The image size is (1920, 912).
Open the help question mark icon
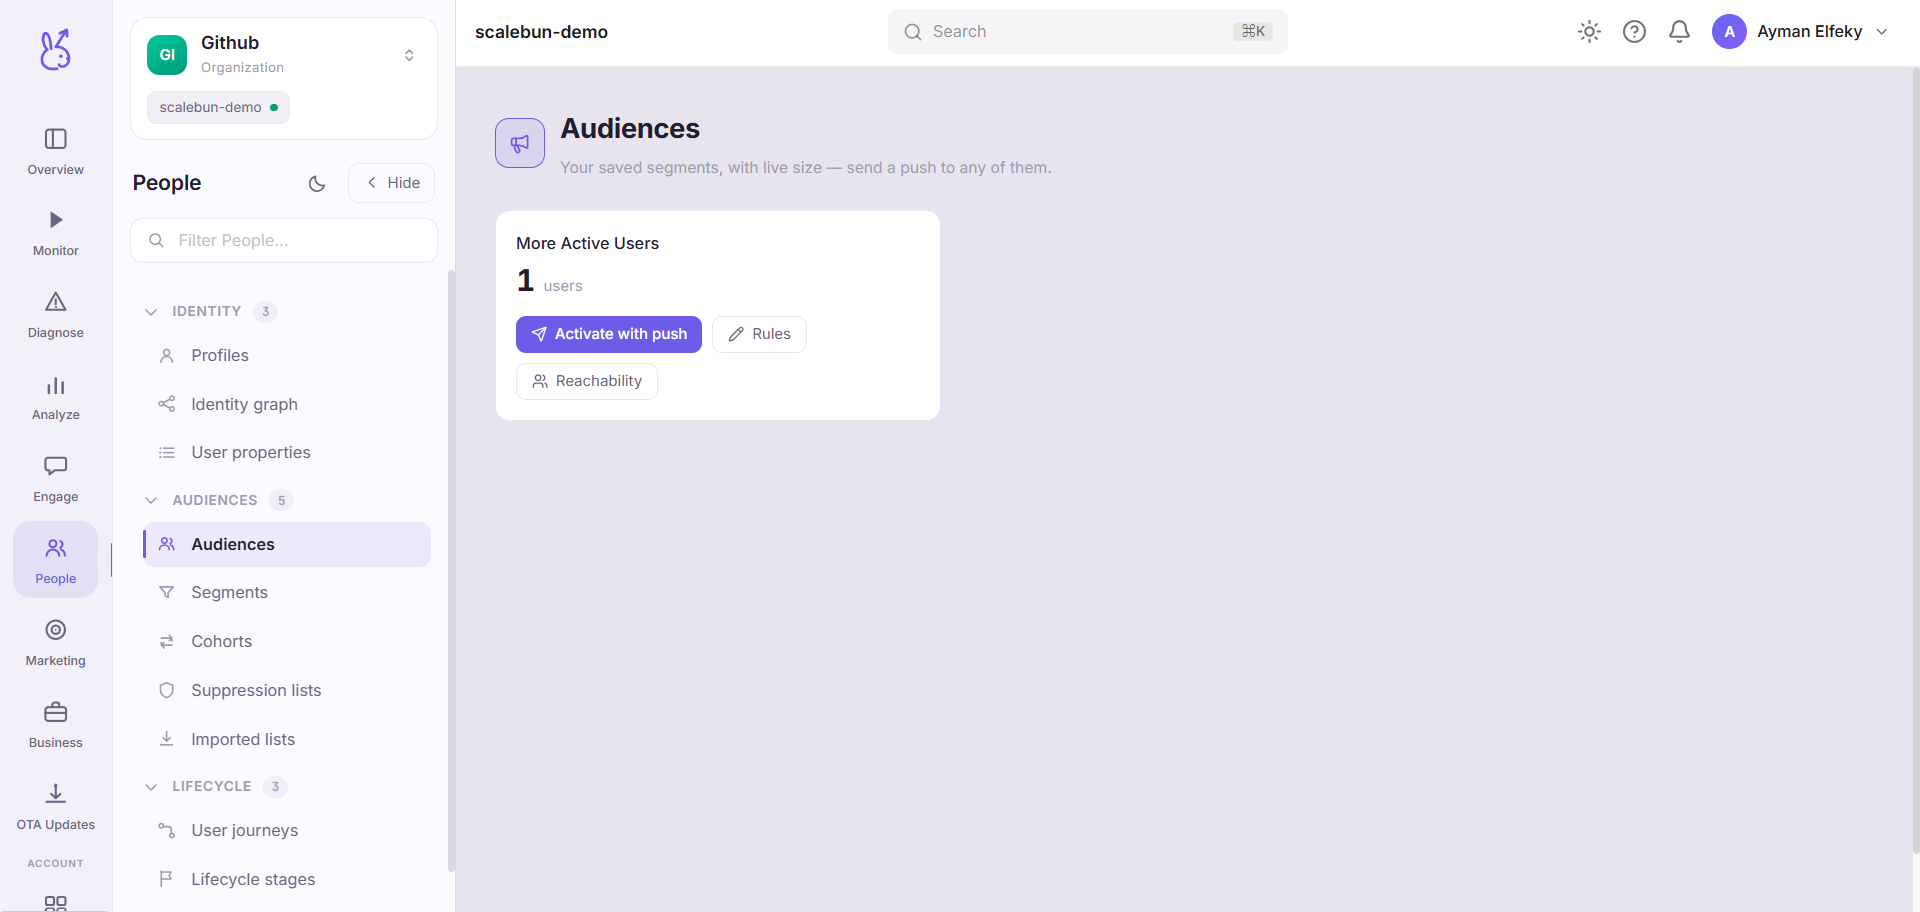point(1634,32)
